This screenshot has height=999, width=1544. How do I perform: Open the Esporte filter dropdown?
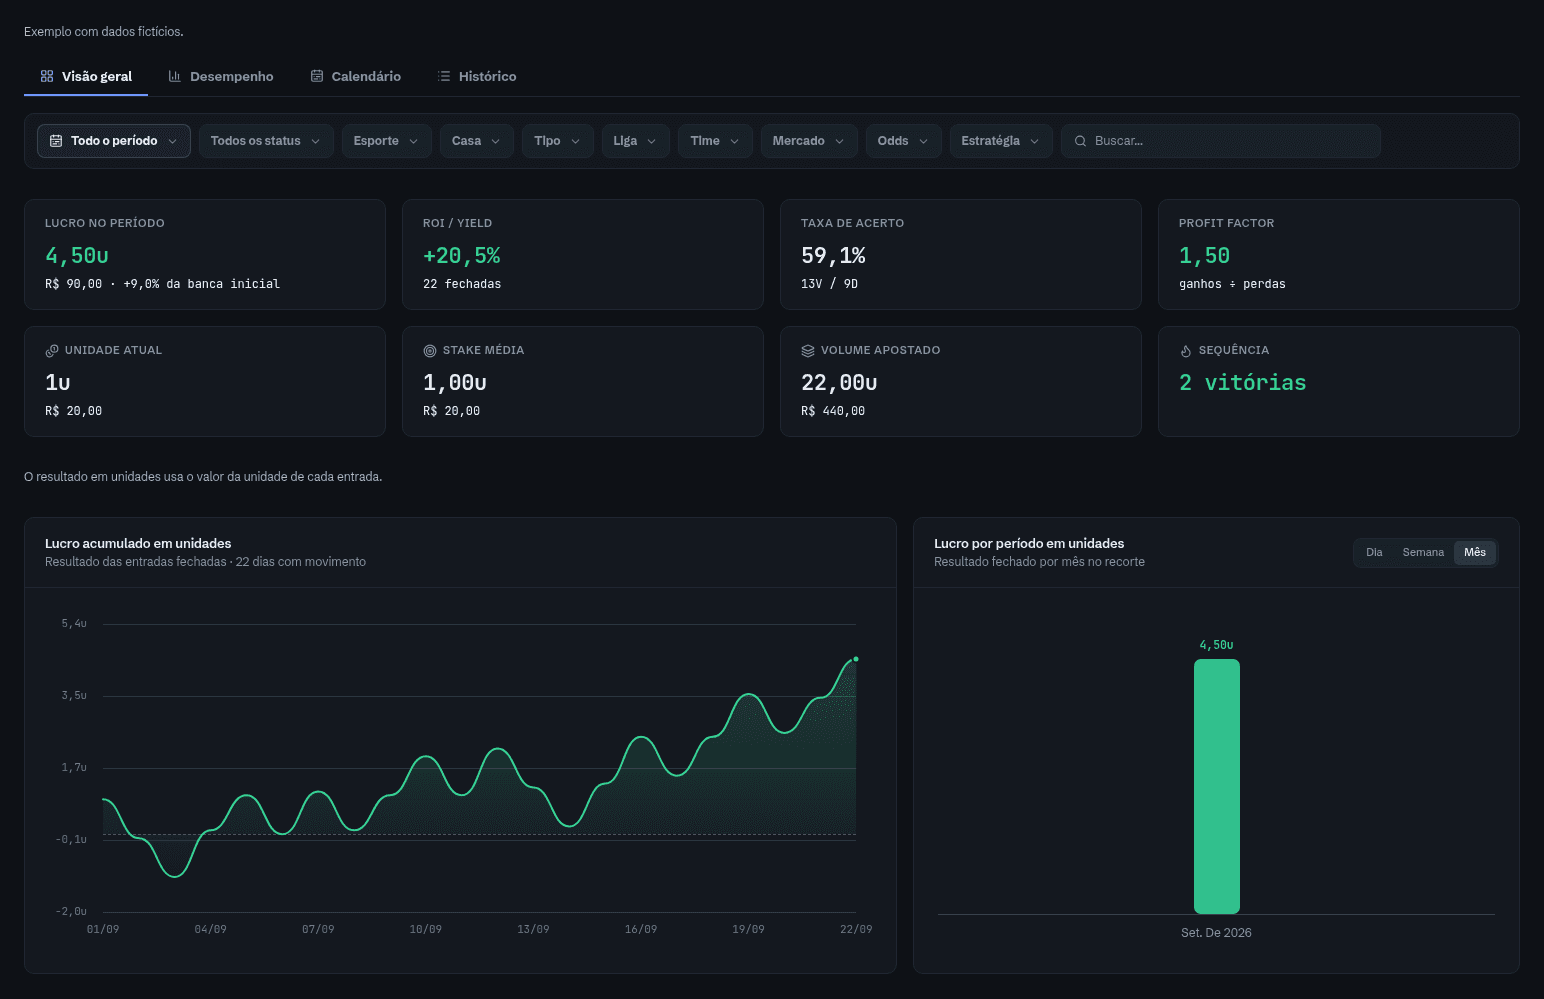point(386,141)
